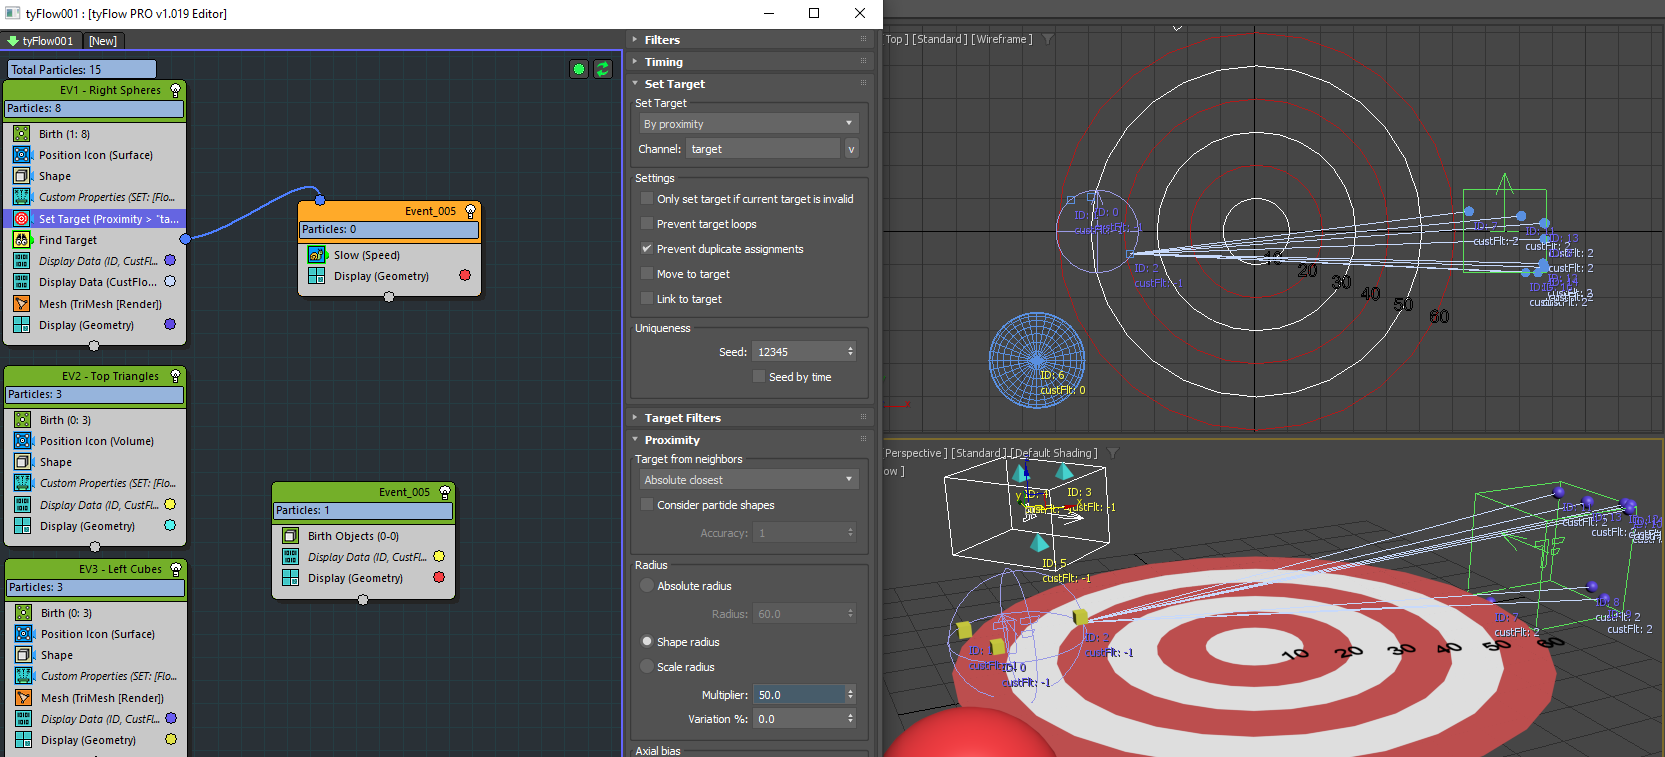This screenshot has width=1665, height=757.
Task: Toggle the lightbulb on EV1 - Right Spheres
Action: pos(176,90)
